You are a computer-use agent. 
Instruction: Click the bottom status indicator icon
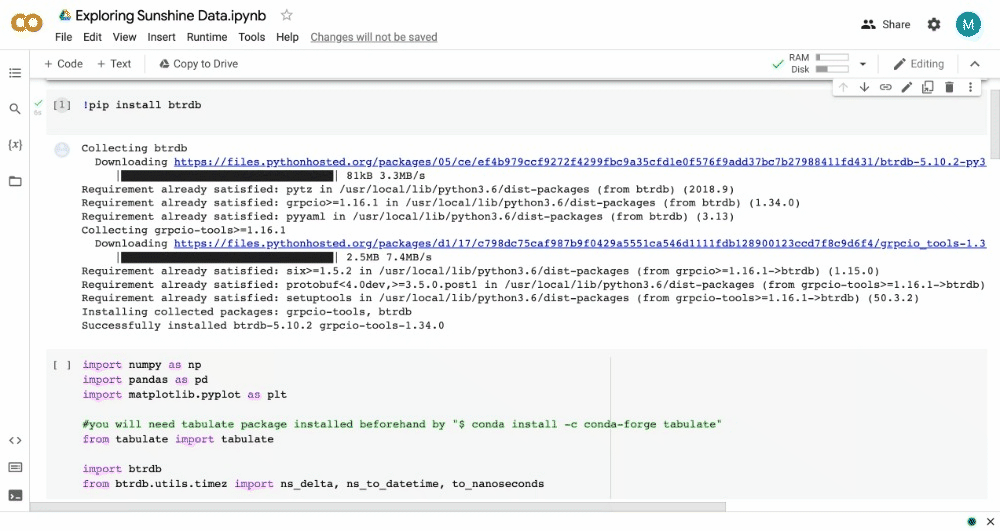coord(971,521)
